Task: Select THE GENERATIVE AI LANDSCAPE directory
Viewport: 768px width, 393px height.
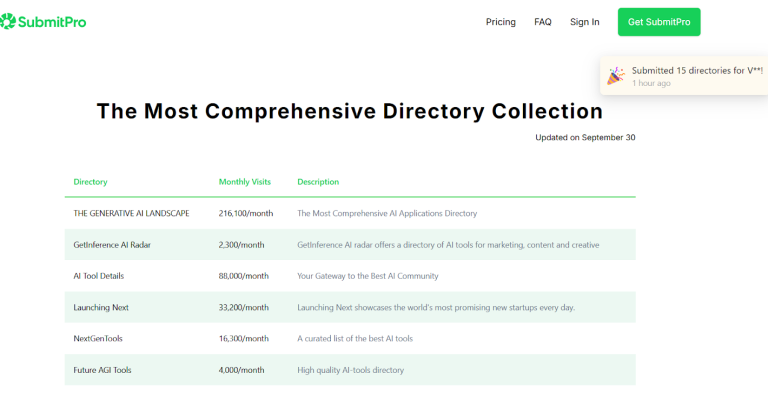Action: point(131,214)
